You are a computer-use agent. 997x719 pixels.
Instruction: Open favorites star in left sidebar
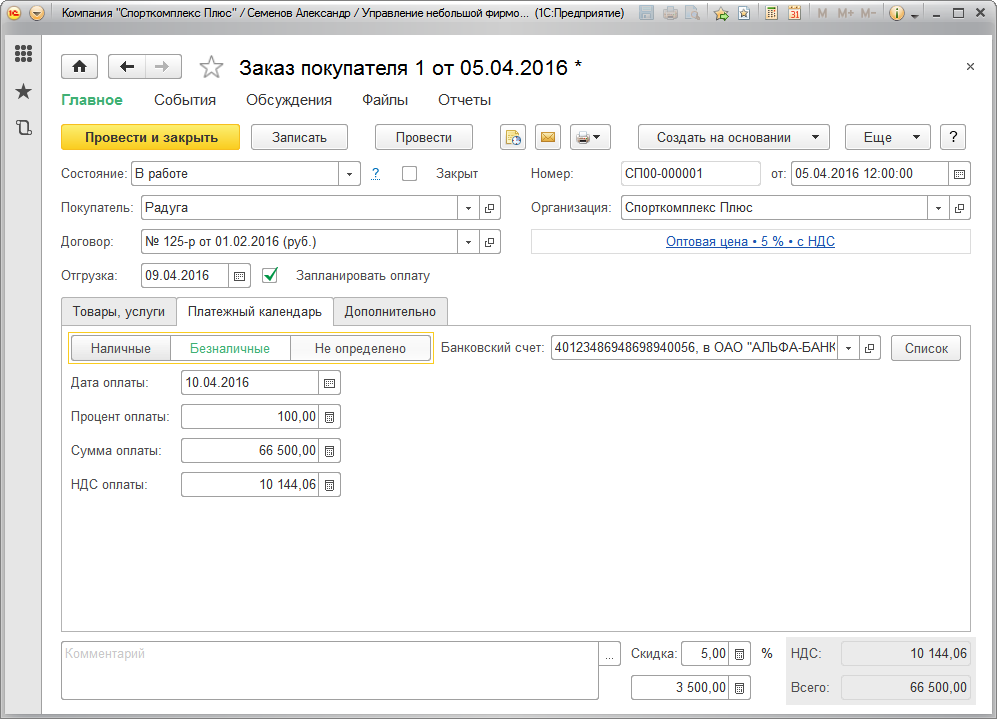pyautogui.click(x=24, y=91)
